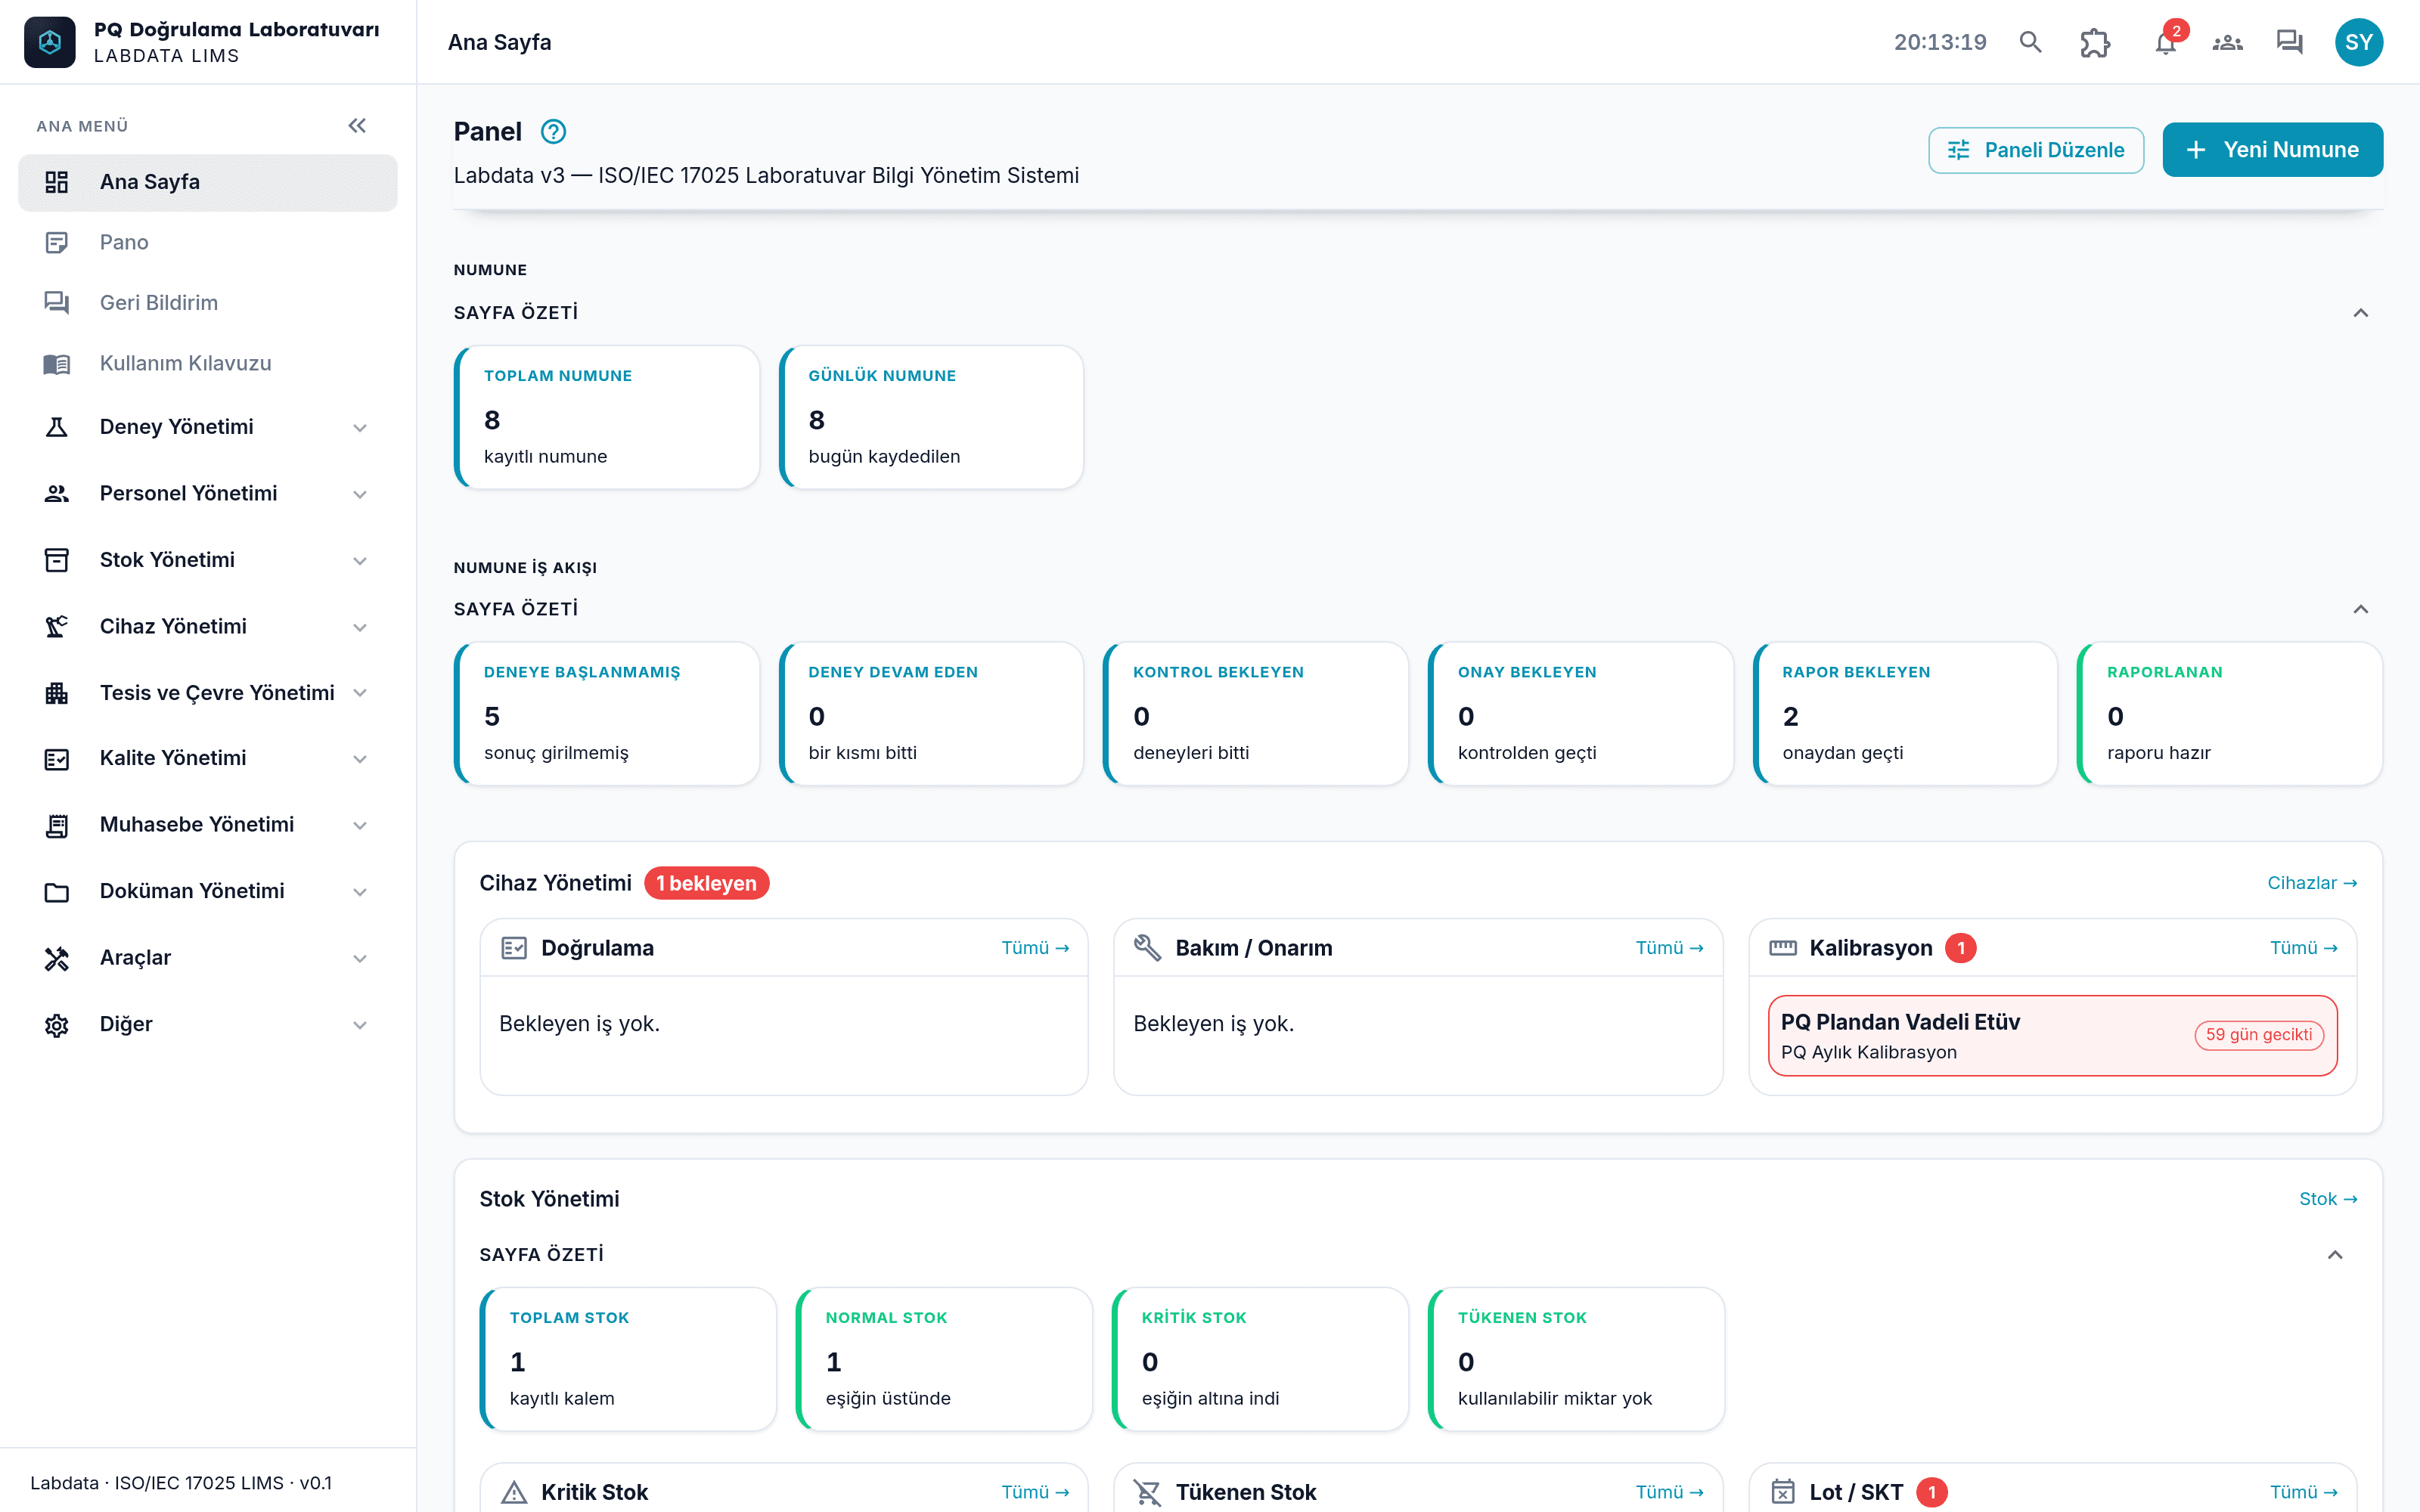This screenshot has height=1512, width=2420.
Task: Click the Panel help question-mark icon
Action: click(553, 131)
